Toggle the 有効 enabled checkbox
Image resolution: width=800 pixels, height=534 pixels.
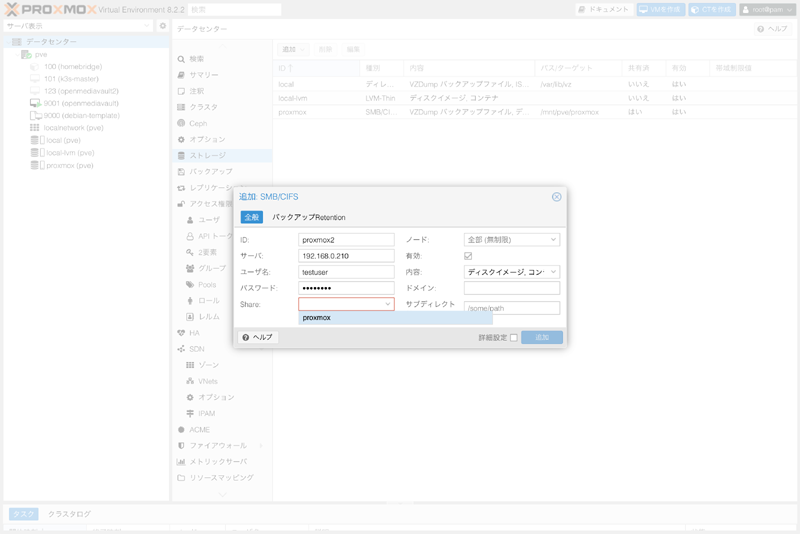click(468, 256)
